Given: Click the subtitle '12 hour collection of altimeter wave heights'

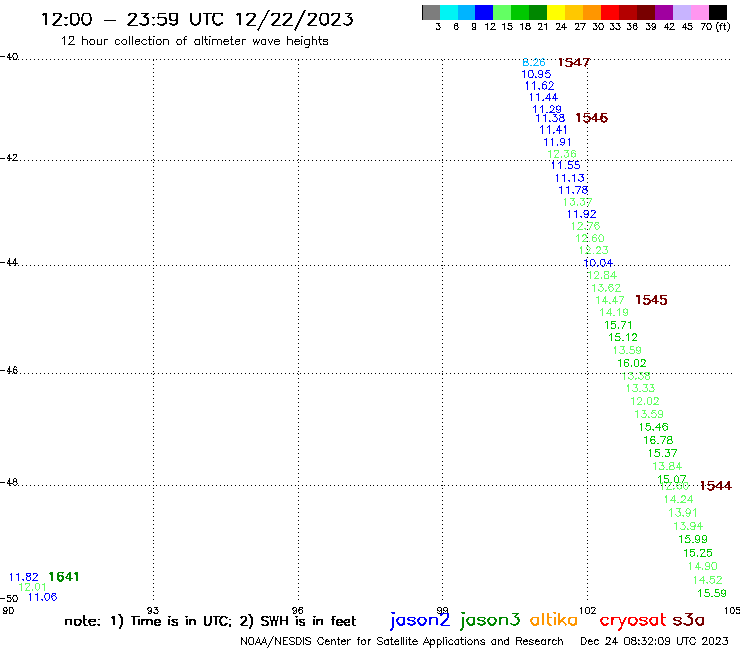Looking at the screenshot, I should [x=194, y=41].
